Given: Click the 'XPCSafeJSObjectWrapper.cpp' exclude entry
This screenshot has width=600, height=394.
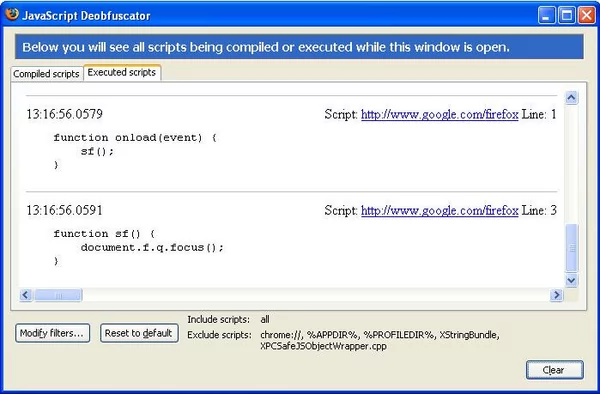Looking at the screenshot, I should pos(323,346).
